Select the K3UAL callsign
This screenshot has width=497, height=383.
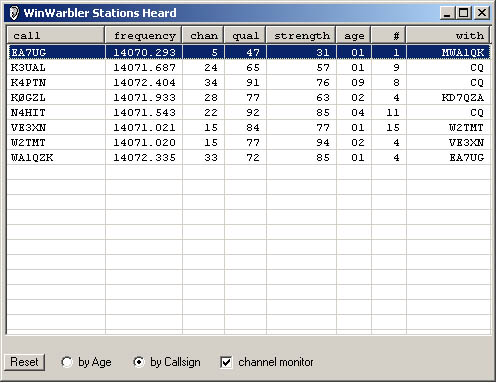pyautogui.click(x=28, y=68)
